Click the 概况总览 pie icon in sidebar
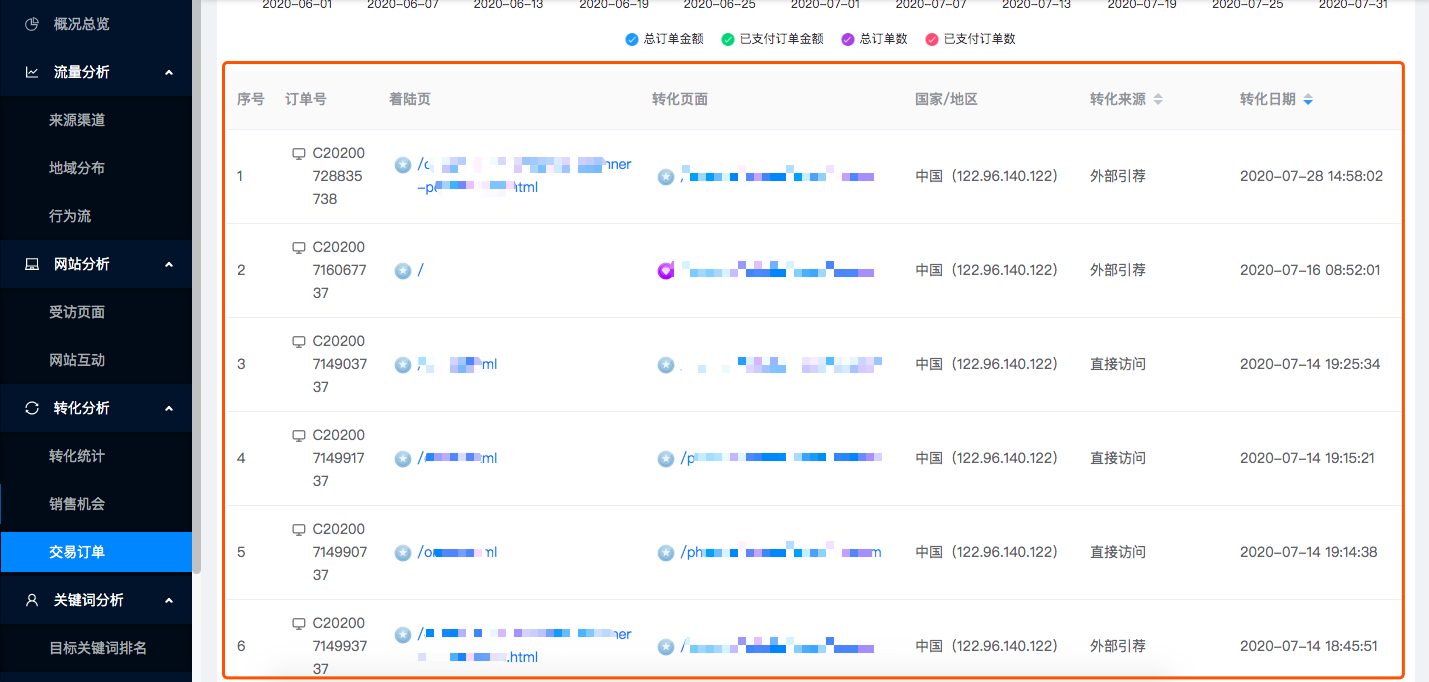 (x=32, y=24)
